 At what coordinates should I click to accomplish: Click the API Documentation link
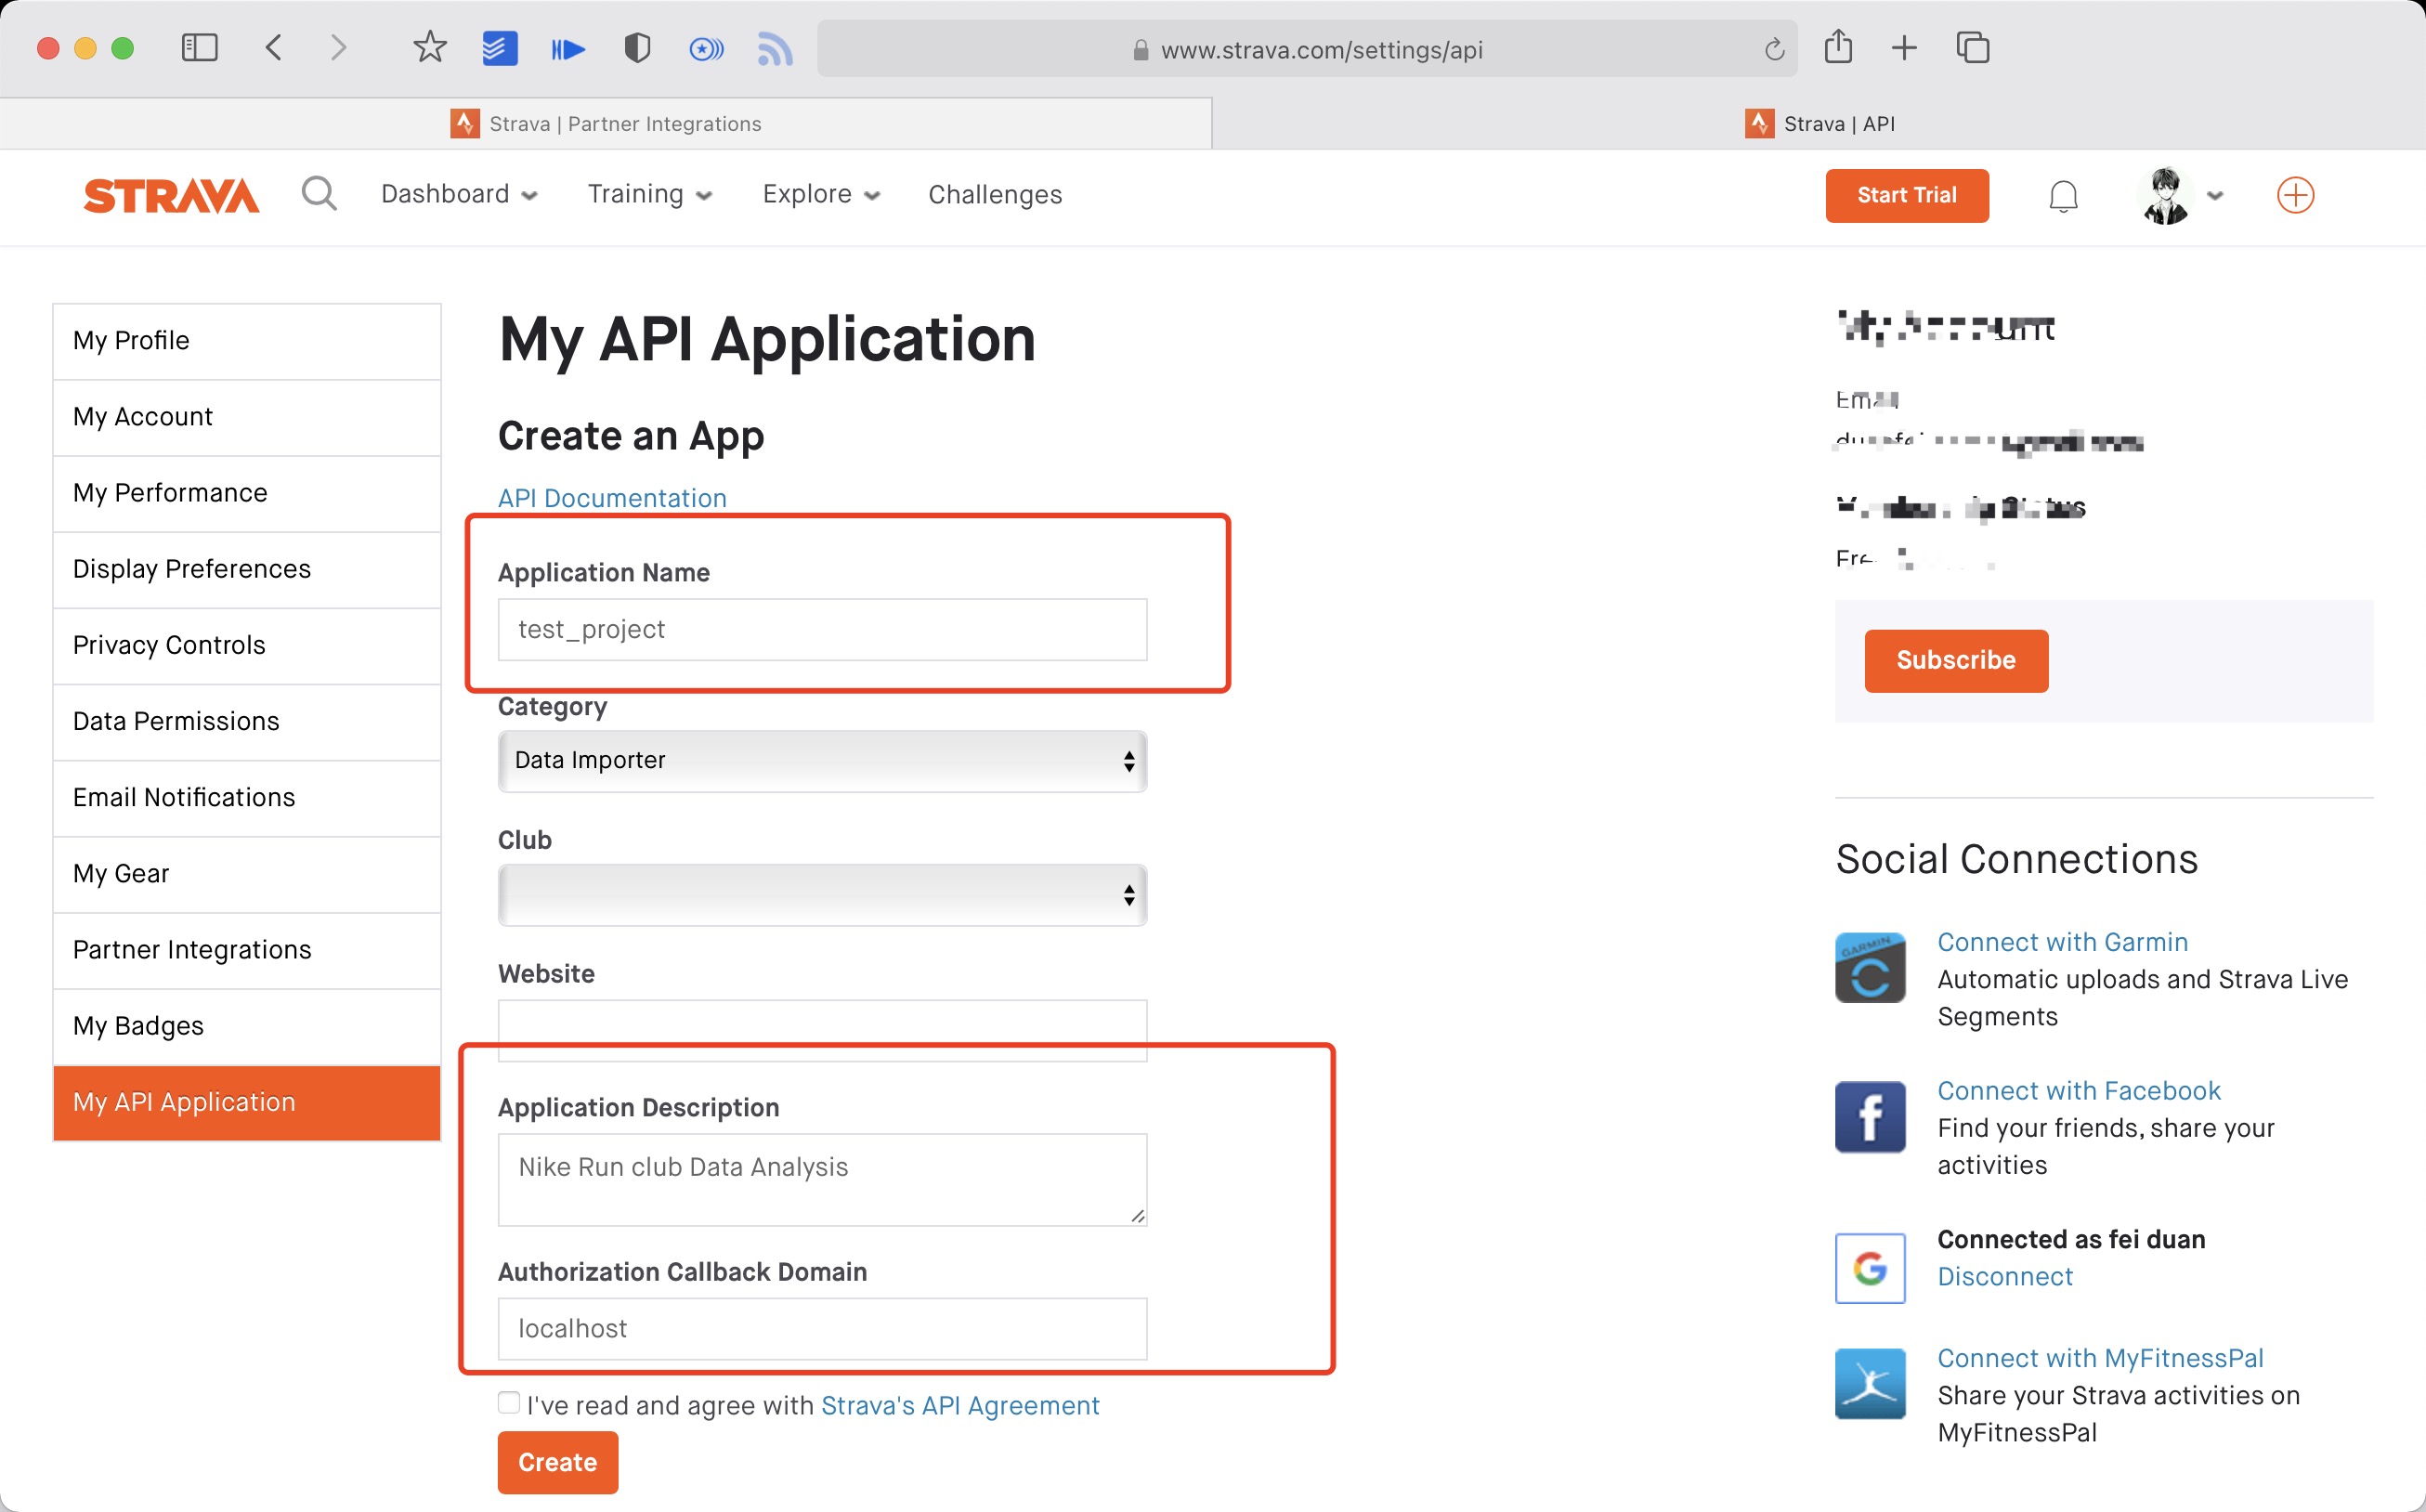tap(611, 498)
